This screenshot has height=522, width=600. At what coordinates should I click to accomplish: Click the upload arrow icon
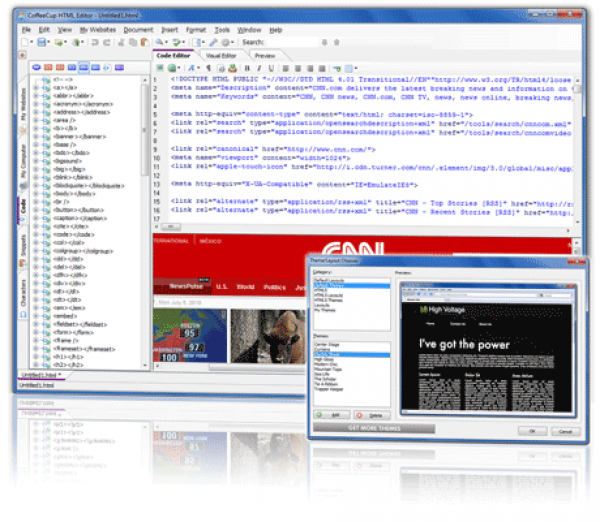pyautogui.click(x=76, y=42)
